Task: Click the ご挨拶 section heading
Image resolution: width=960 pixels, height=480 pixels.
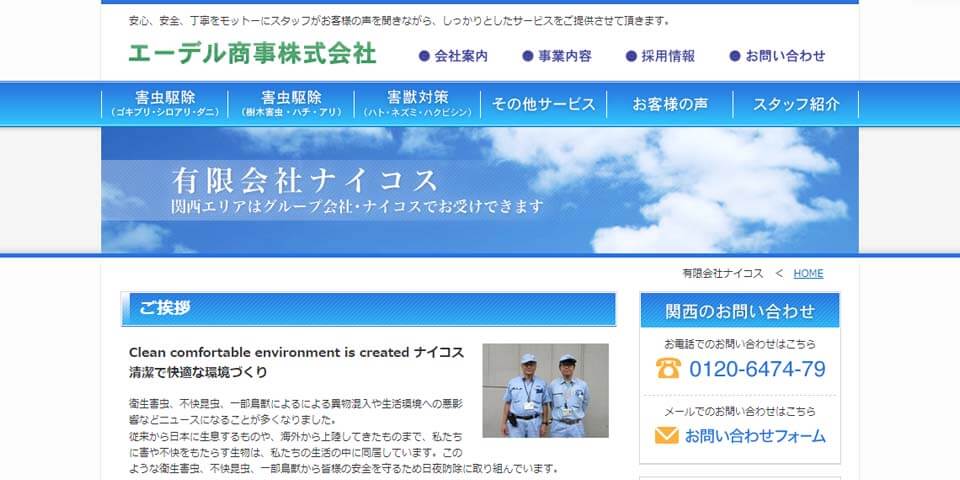Action: pyautogui.click(x=369, y=309)
